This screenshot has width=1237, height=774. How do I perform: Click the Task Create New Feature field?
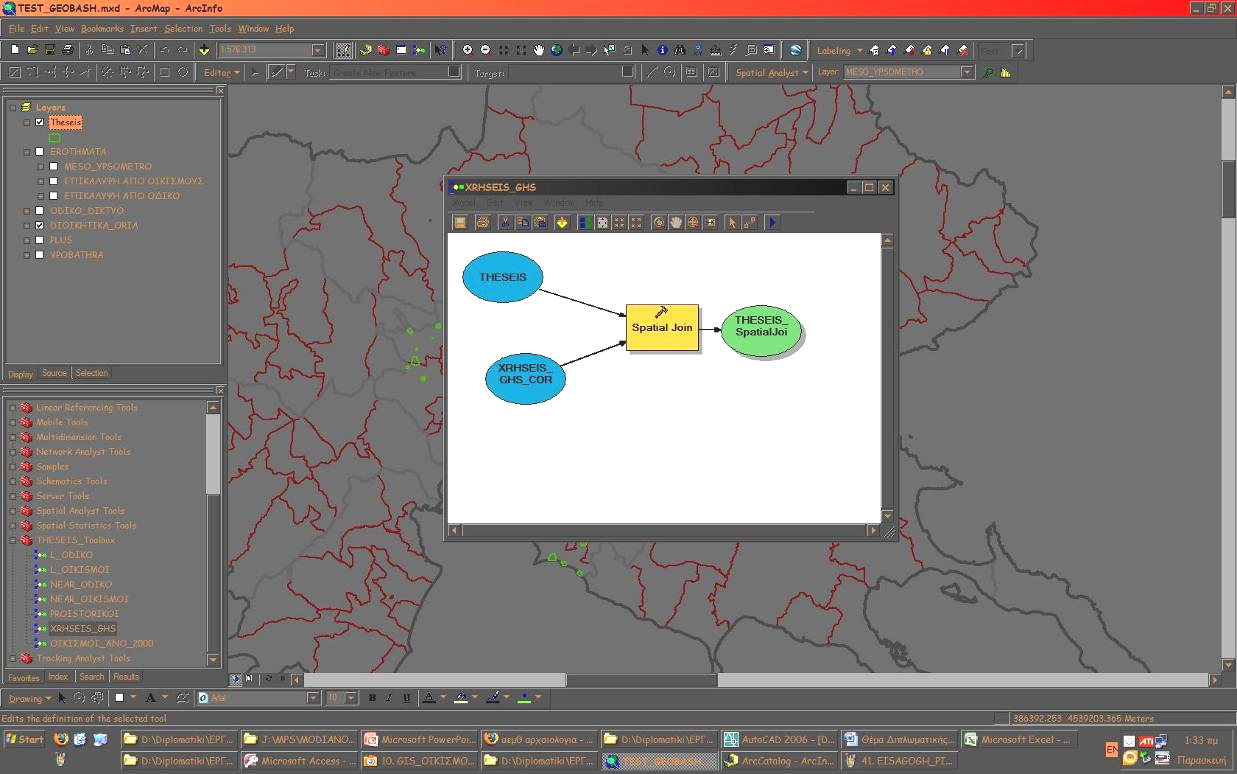point(396,72)
